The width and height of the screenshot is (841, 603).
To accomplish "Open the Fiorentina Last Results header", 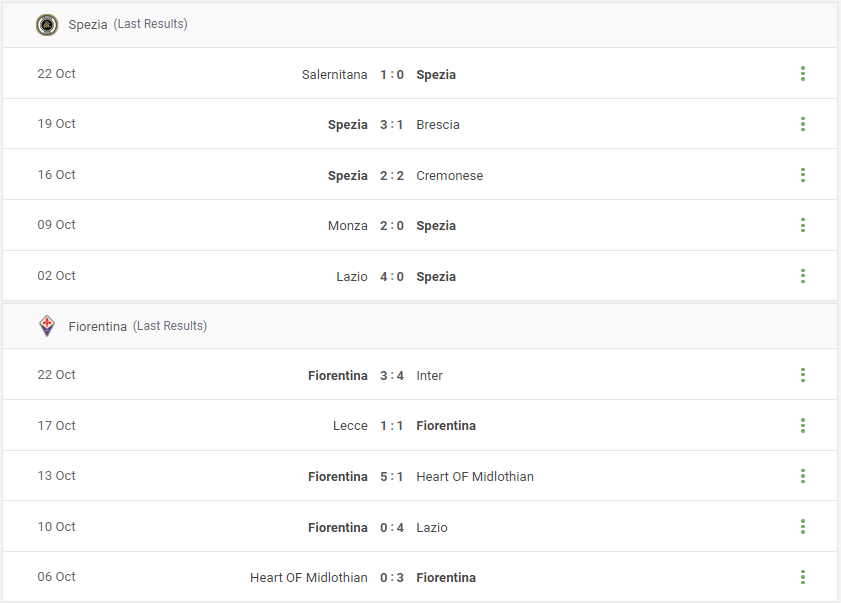I will click(x=138, y=326).
